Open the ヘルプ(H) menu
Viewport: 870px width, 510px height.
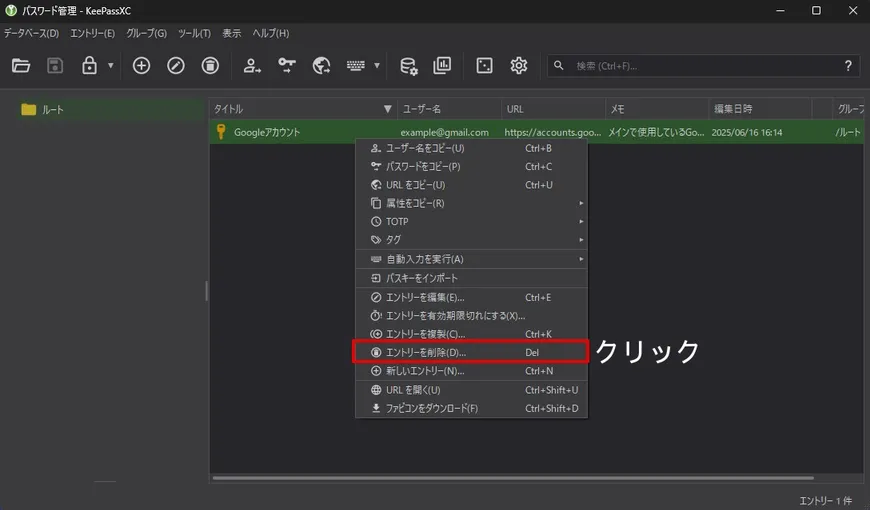tap(271, 33)
